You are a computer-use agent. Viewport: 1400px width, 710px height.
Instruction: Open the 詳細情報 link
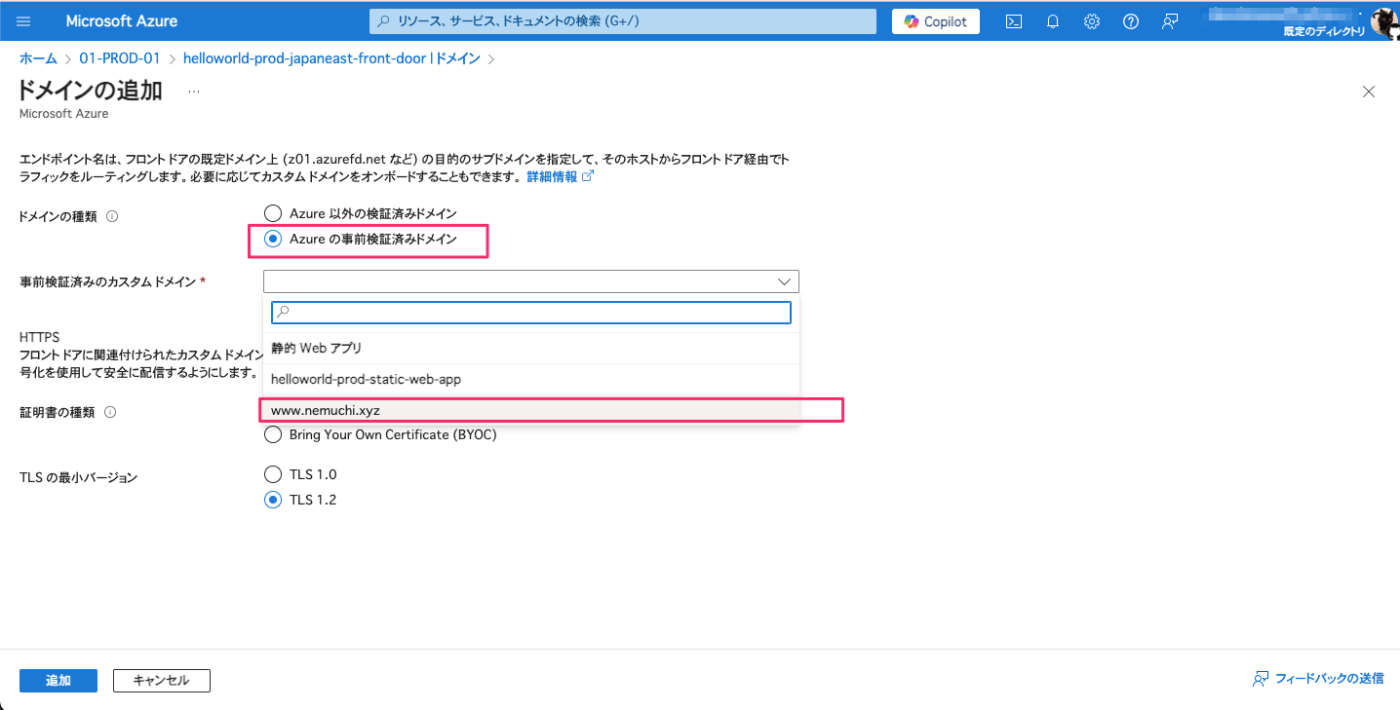pyautogui.click(x=560, y=176)
